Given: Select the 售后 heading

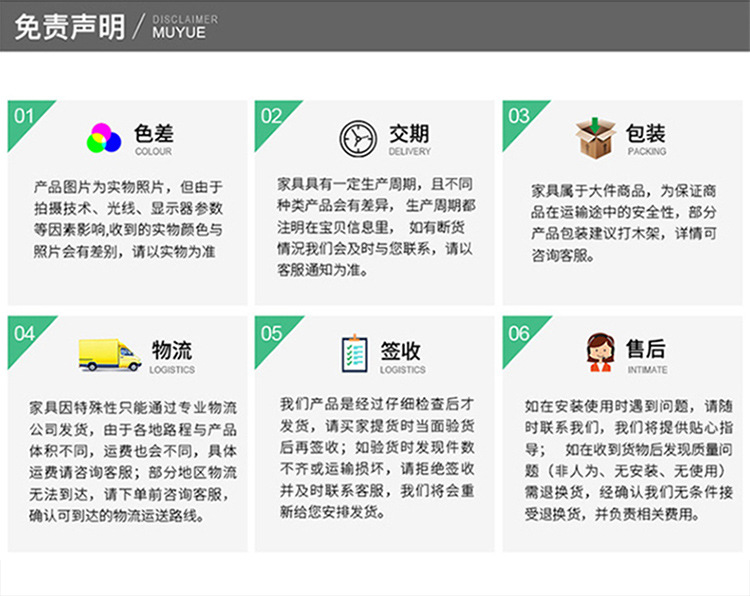Looking at the screenshot, I should [646, 348].
